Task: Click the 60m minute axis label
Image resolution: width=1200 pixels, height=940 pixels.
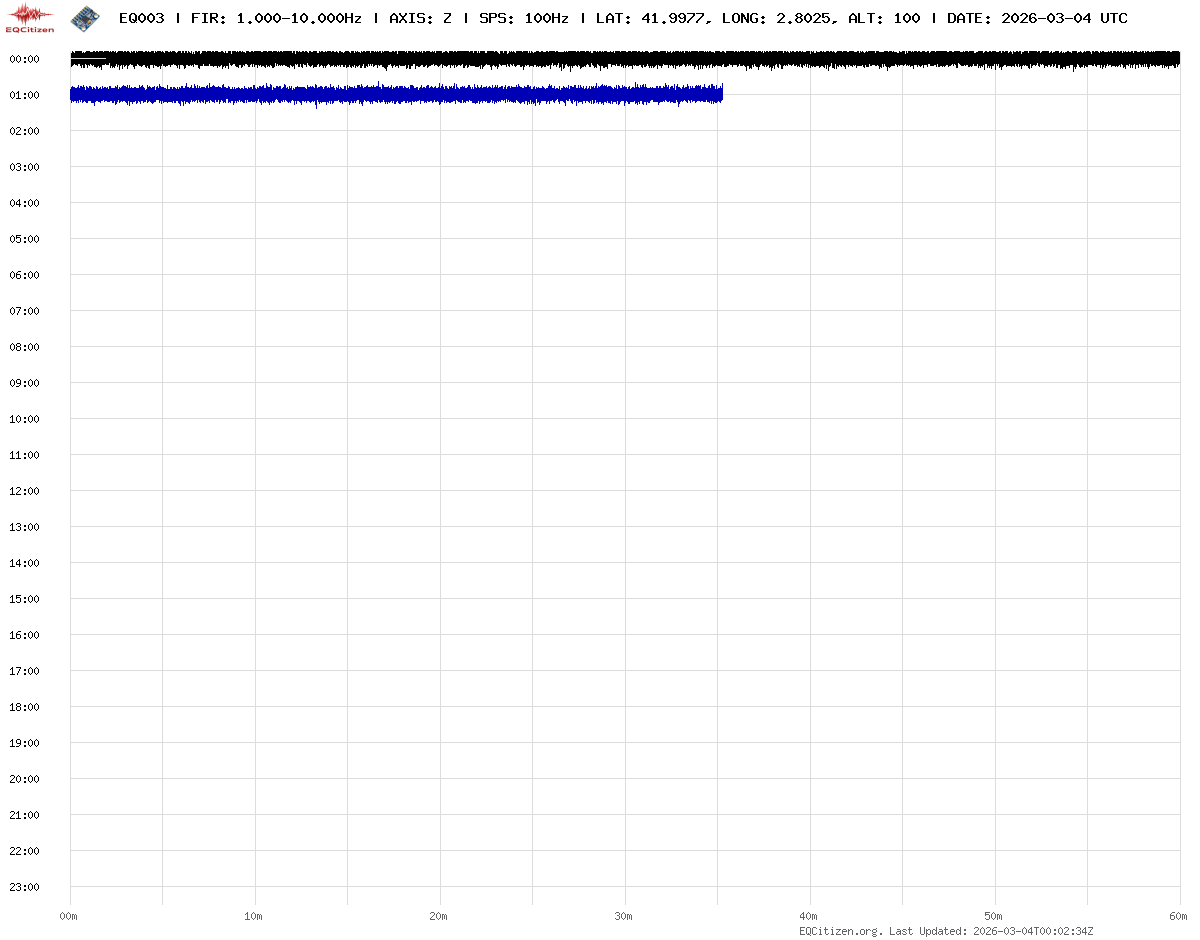Action: (1178, 916)
